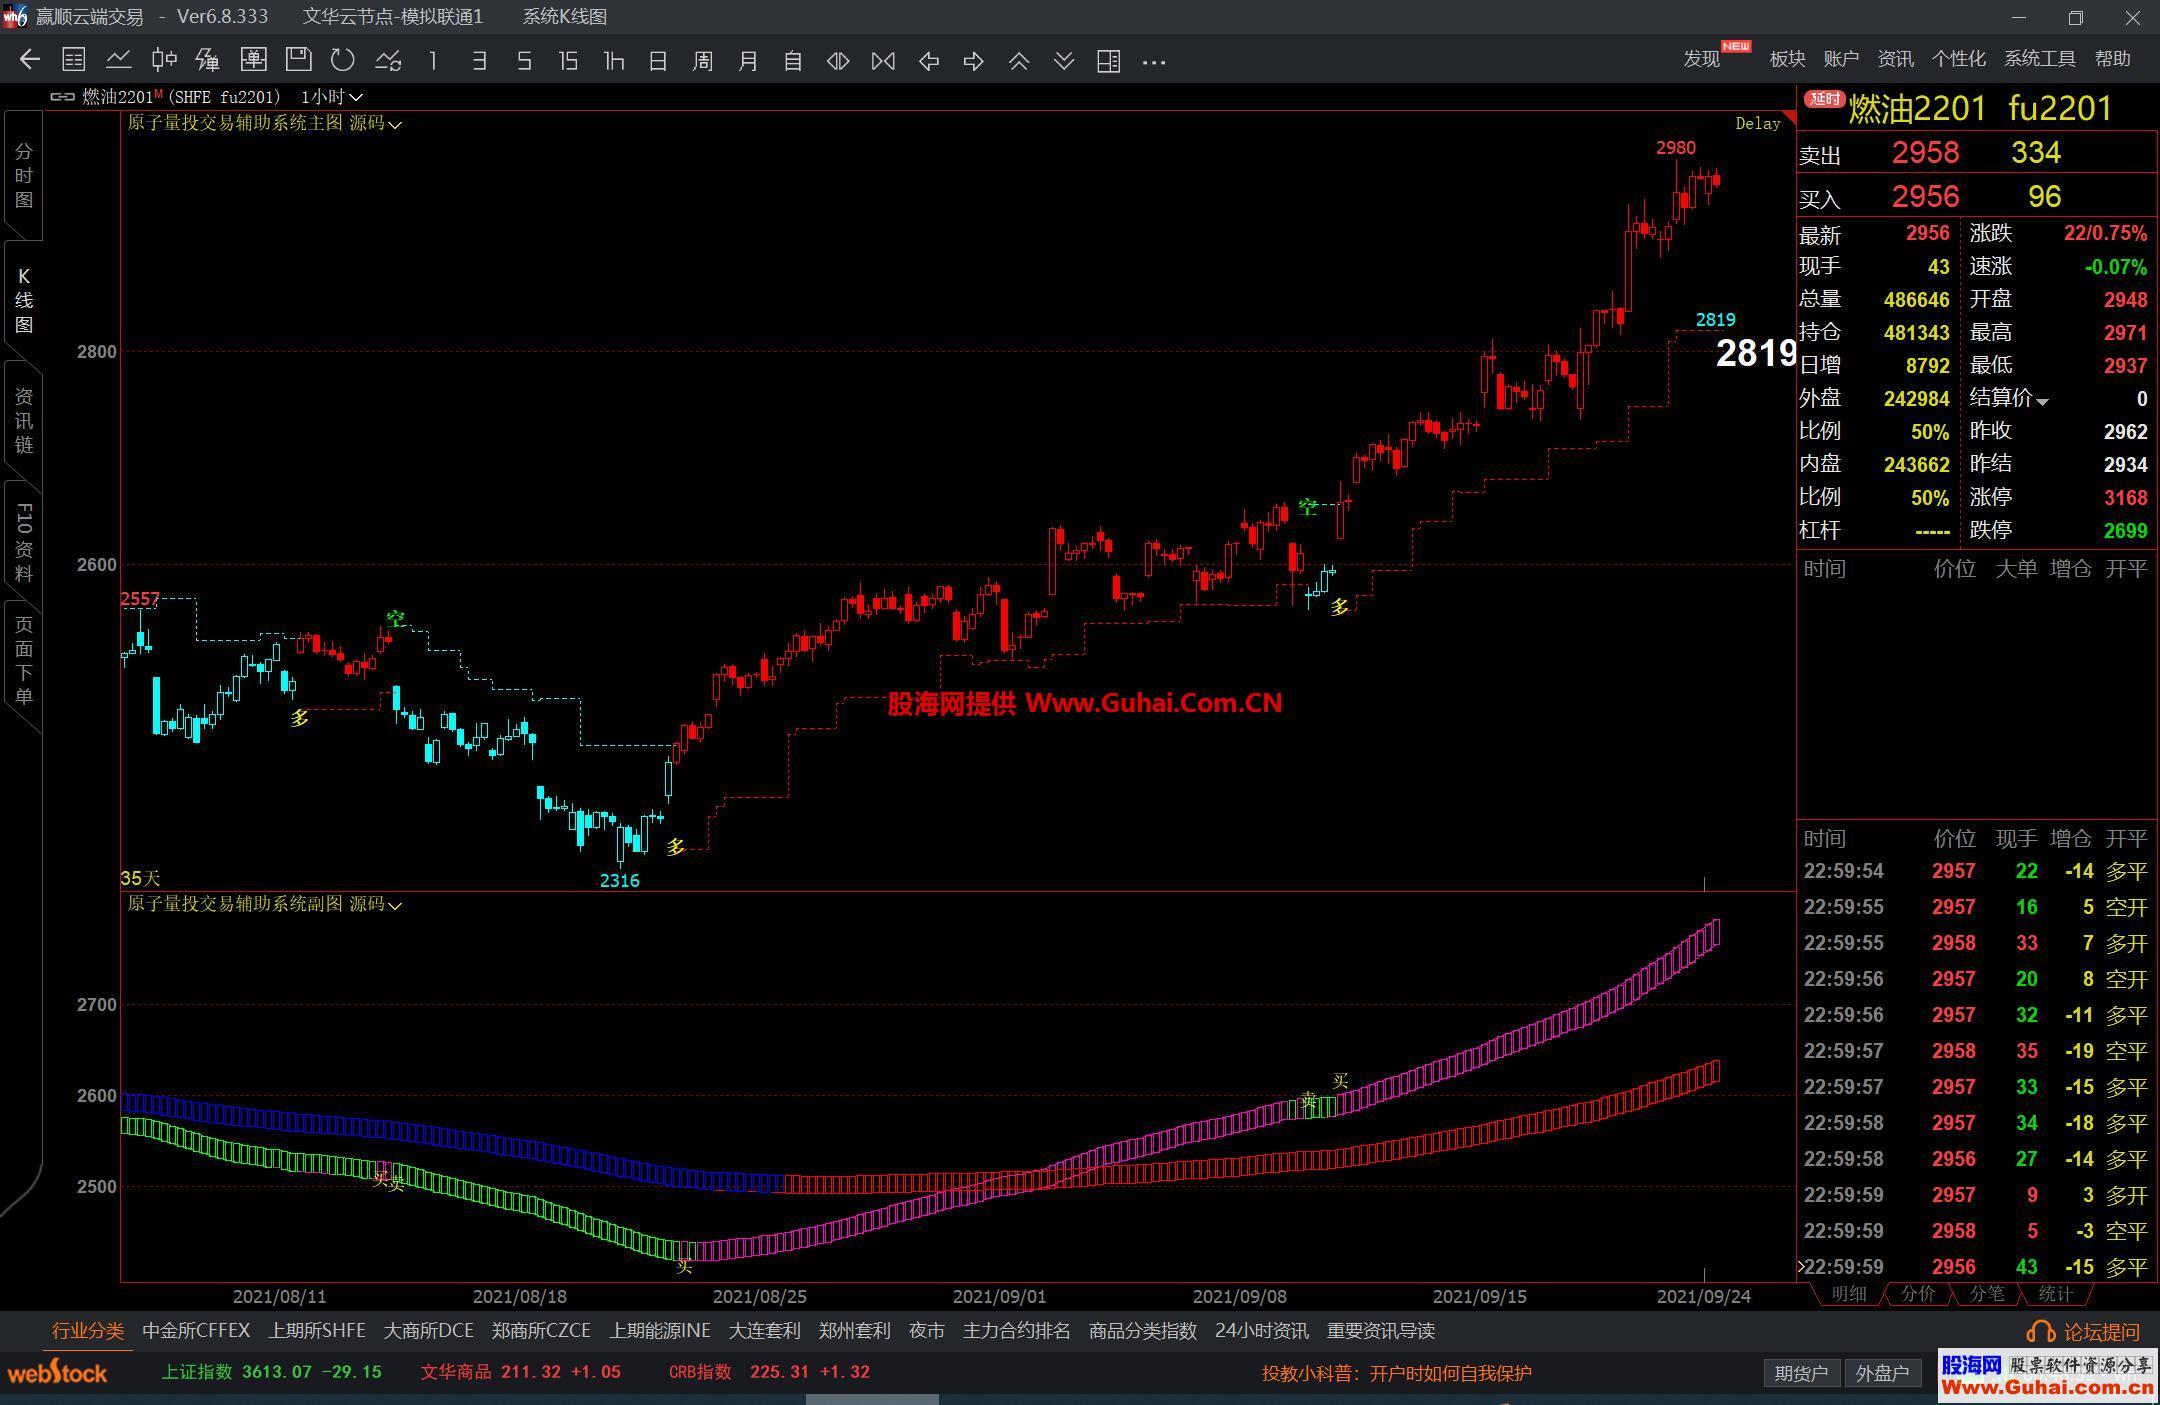Click the save disk icon
The height and width of the screenshot is (1405, 2160).
pyautogui.click(x=298, y=61)
